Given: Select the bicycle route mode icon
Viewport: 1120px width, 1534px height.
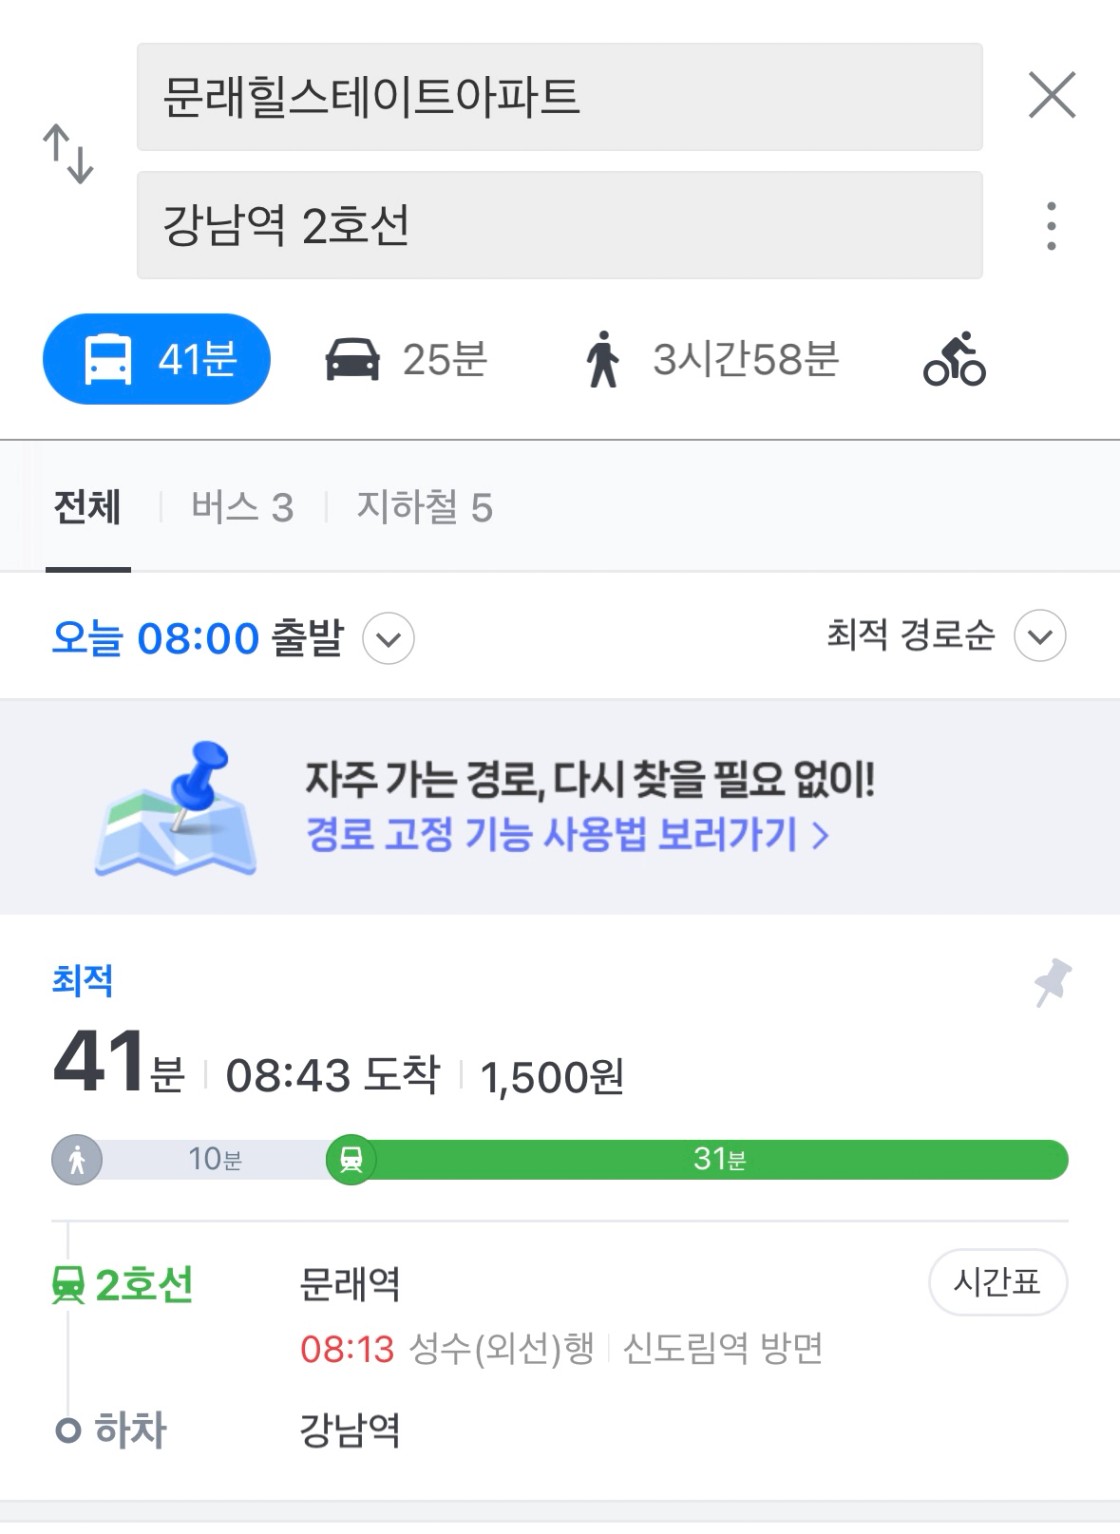Looking at the screenshot, I should pos(954,359).
